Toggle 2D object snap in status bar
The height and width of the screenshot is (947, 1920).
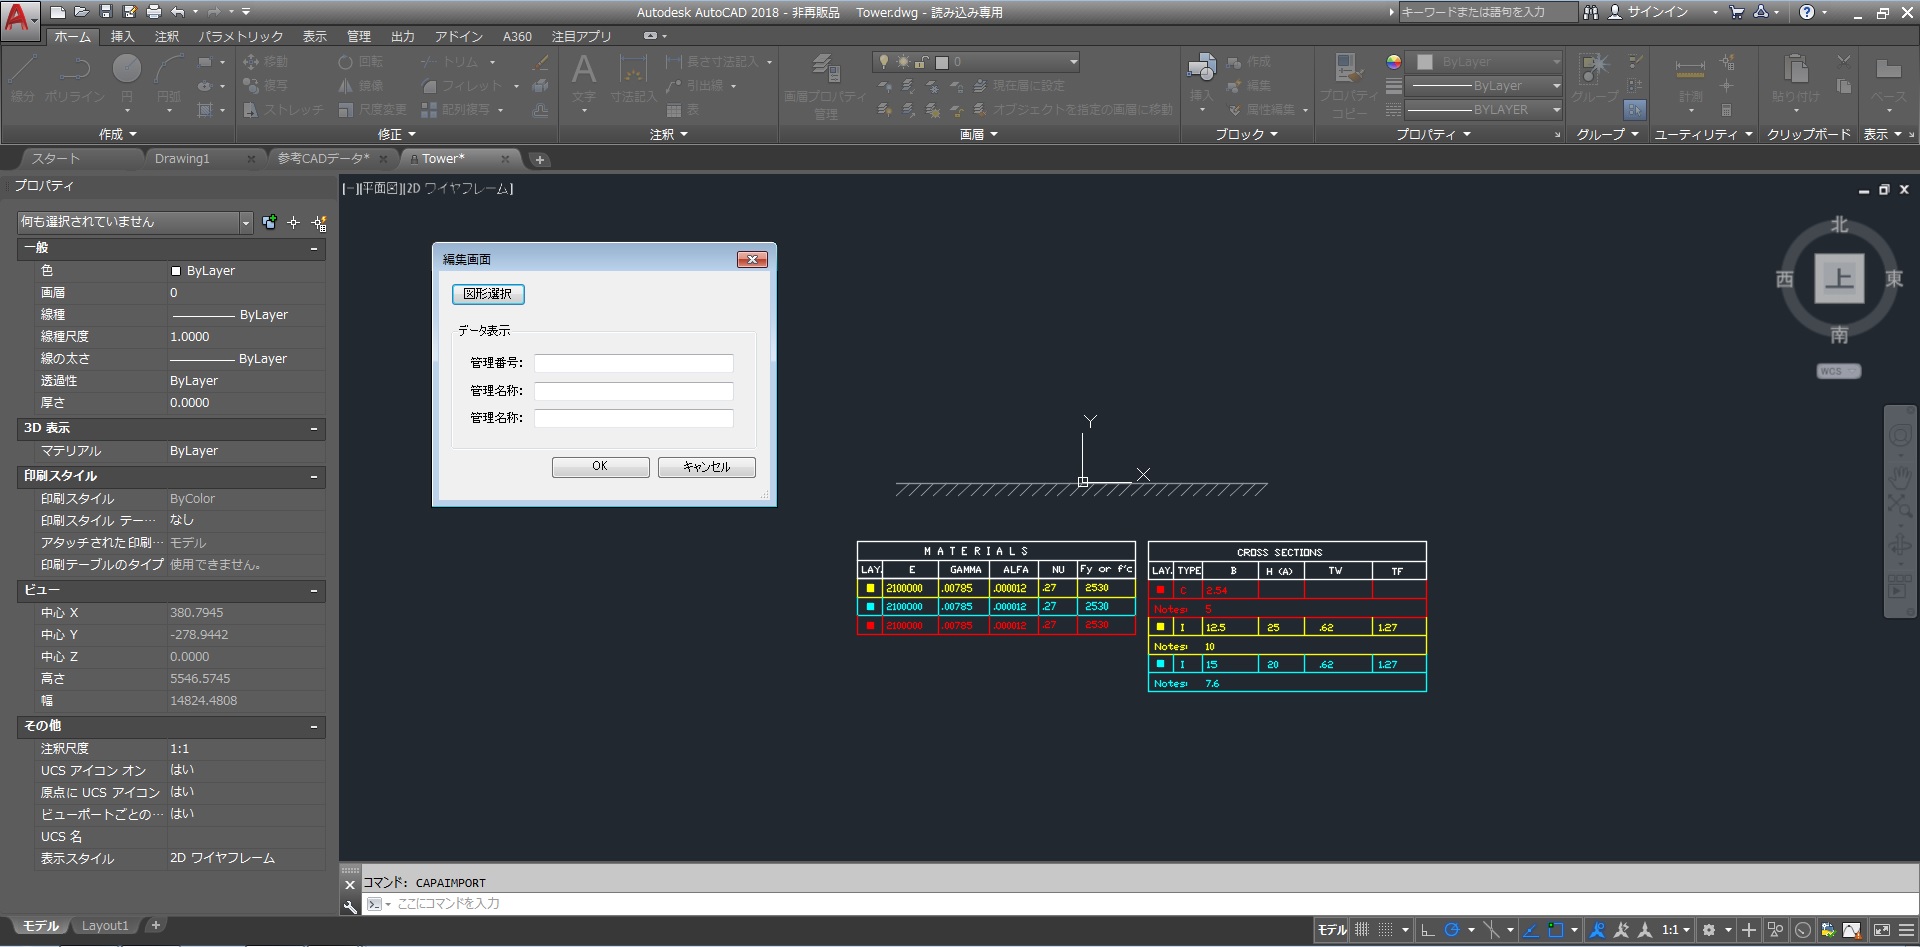click(1555, 930)
